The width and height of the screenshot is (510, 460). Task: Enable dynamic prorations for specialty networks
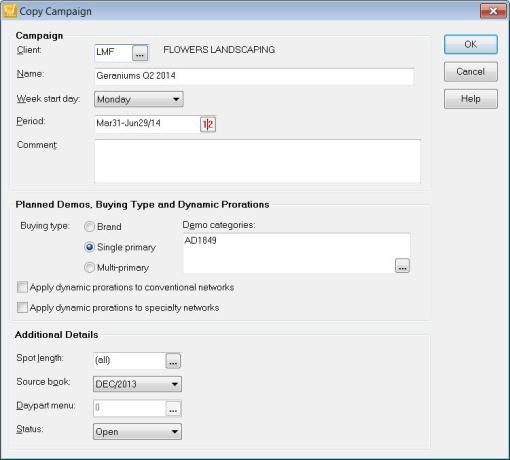(22, 307)
